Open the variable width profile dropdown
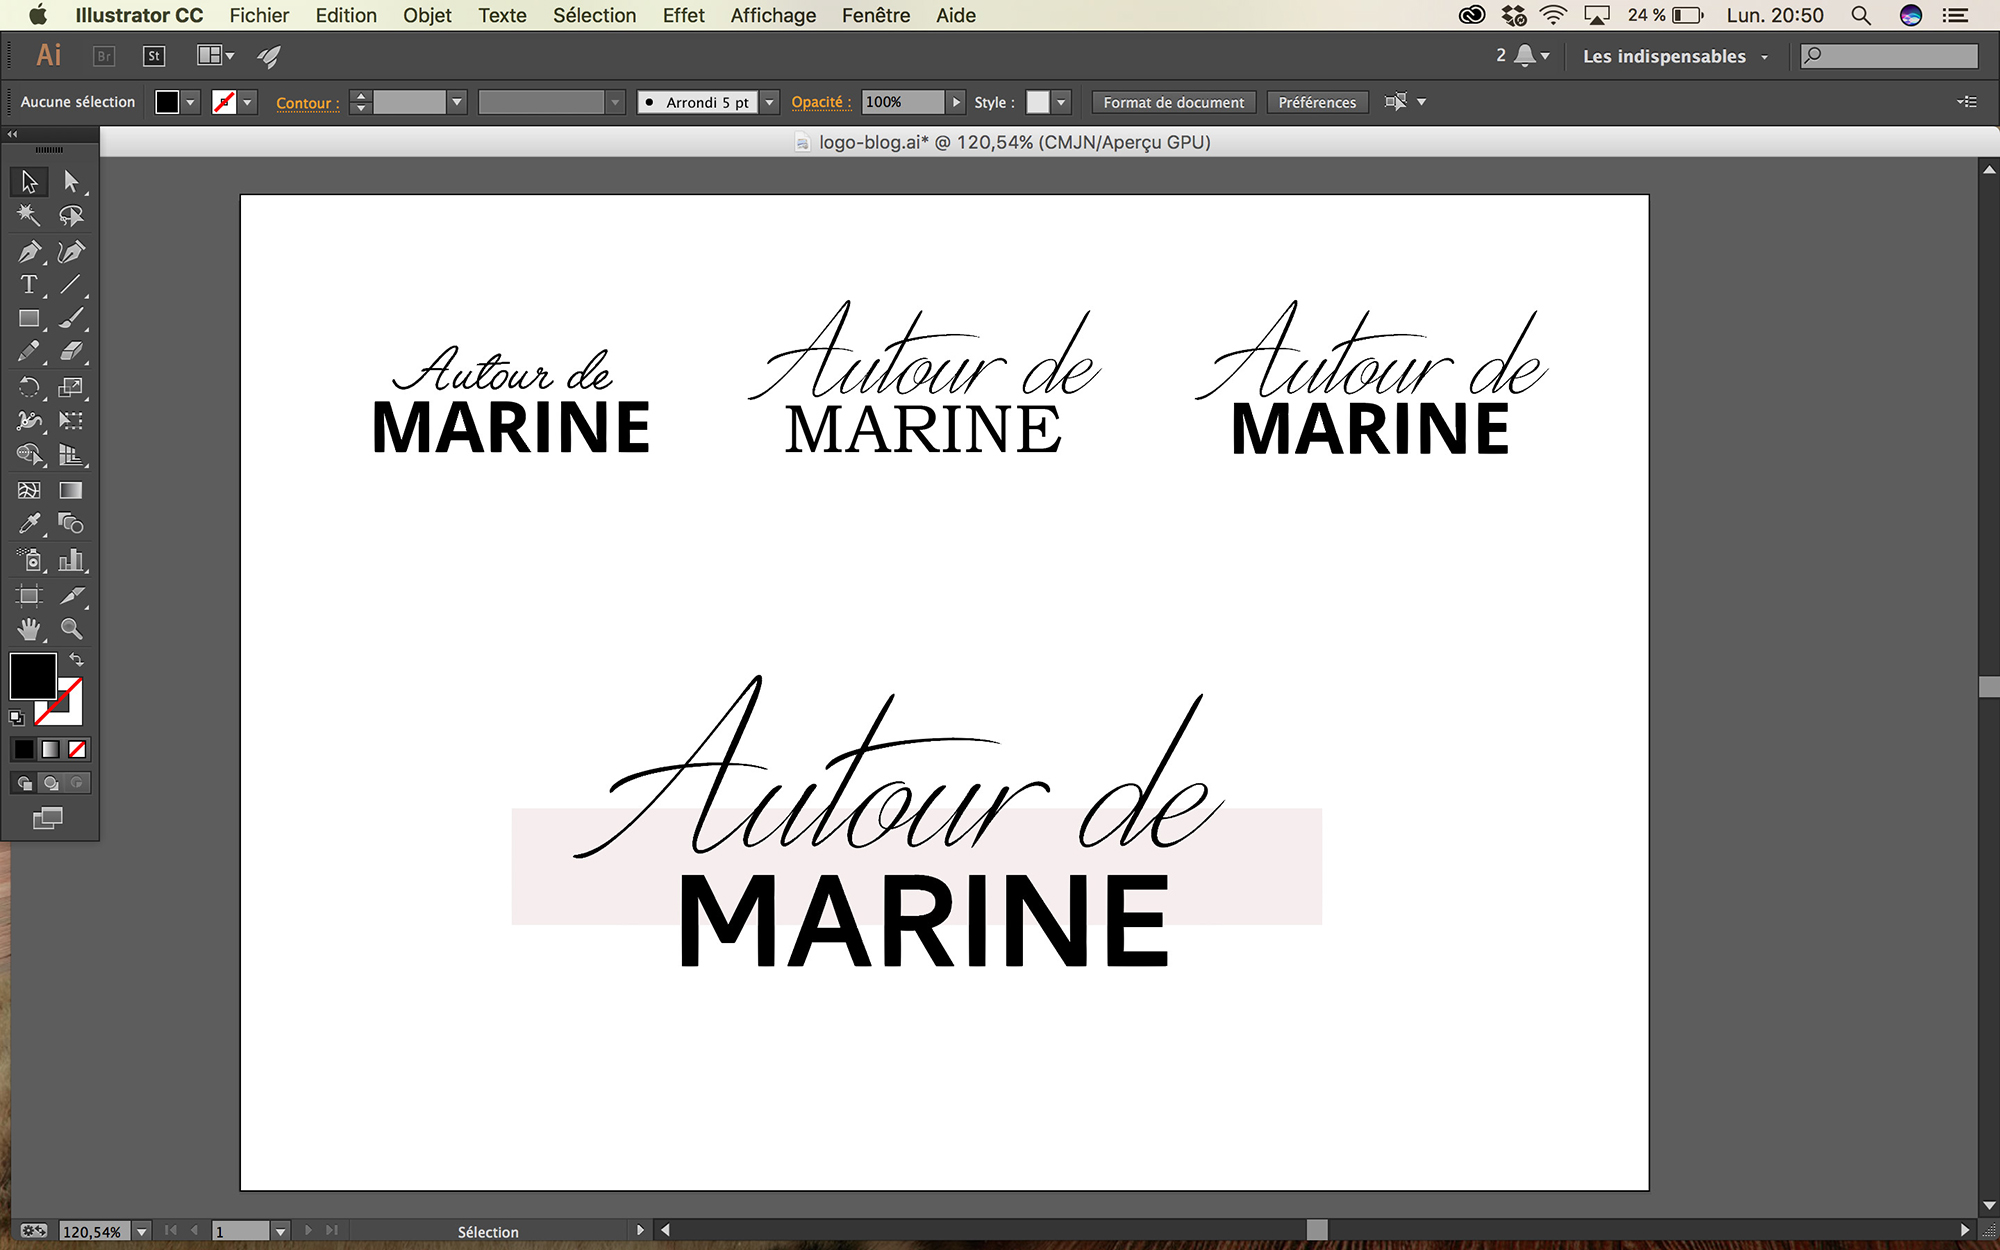The width and height of the screenshot is (2000, 1250). tap(616, 102)
